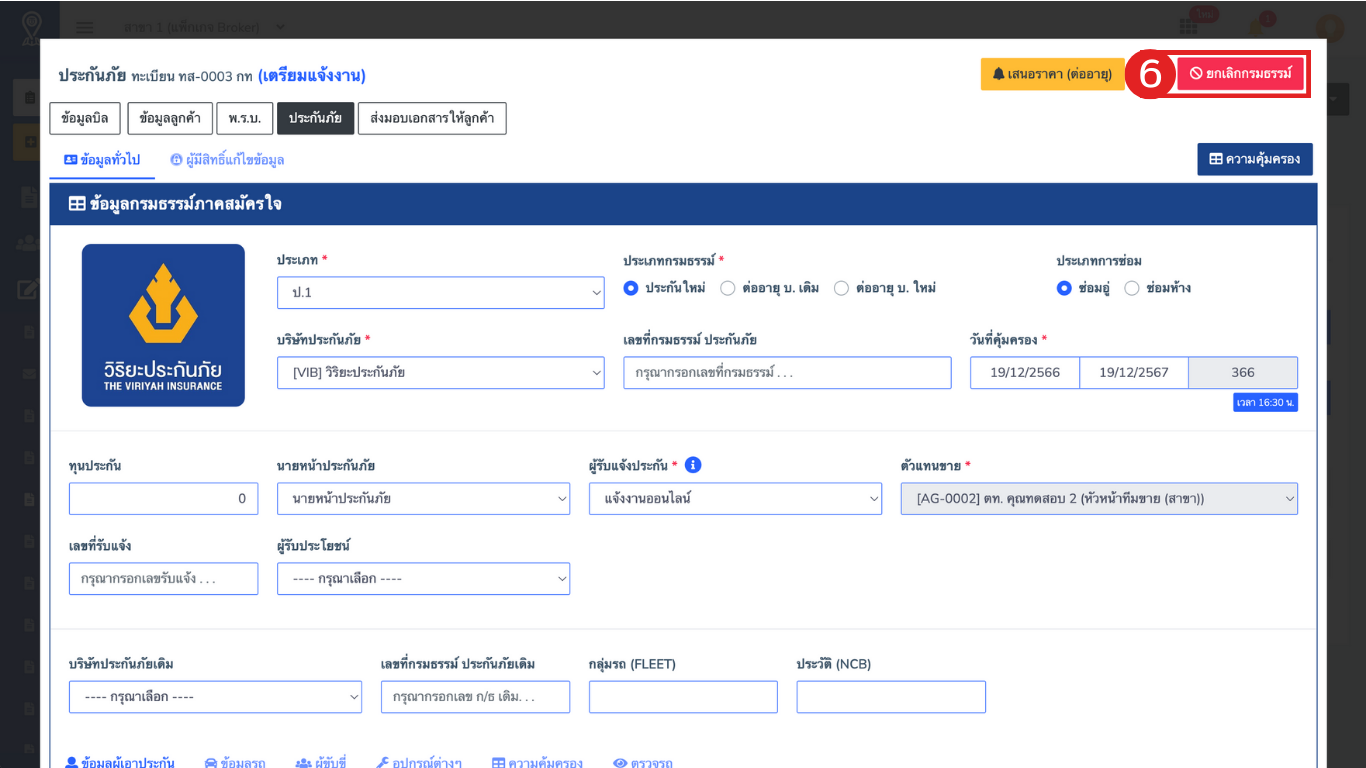Open the ความคุ้มครอง coverage button
Viewport: 1366px width, 768px height.
(1255, 159)
